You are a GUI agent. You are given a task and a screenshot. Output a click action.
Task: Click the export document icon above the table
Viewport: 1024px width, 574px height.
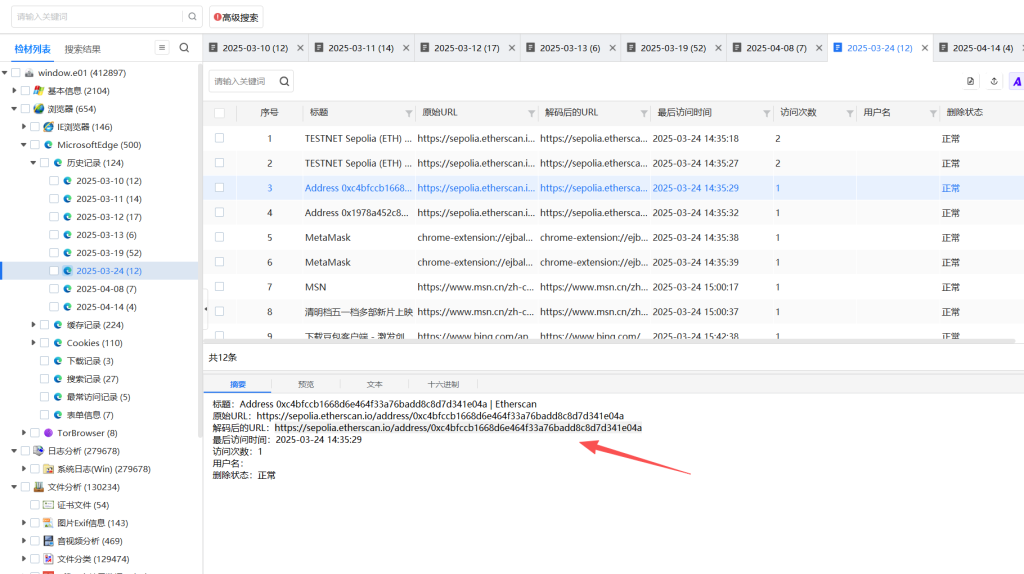970,81
